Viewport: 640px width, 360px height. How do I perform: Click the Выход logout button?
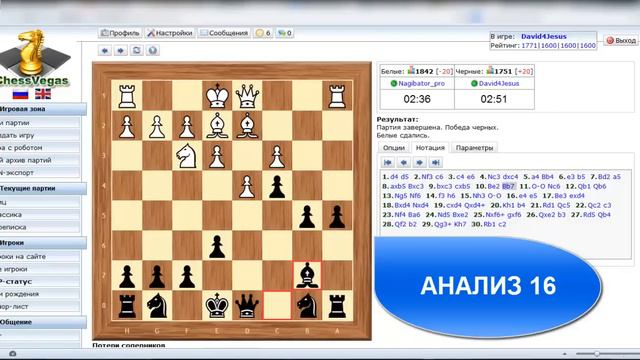tap(621, 40)
